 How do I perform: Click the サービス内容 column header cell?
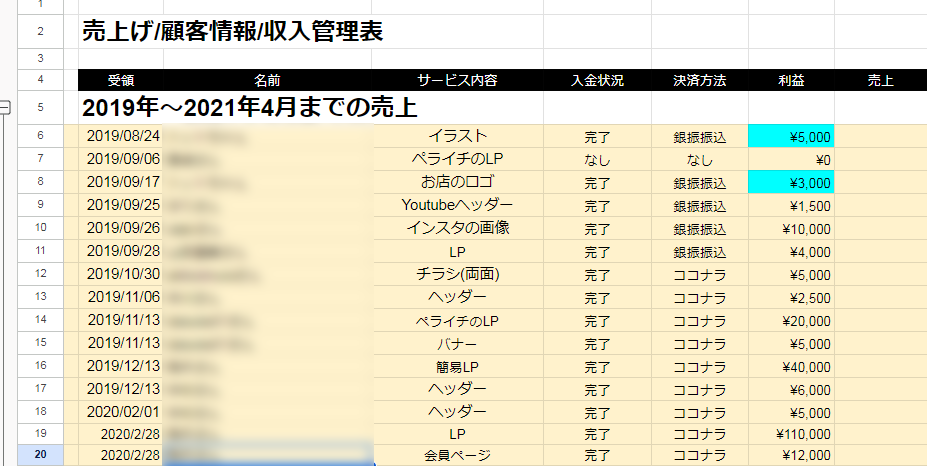pos(457,80)
